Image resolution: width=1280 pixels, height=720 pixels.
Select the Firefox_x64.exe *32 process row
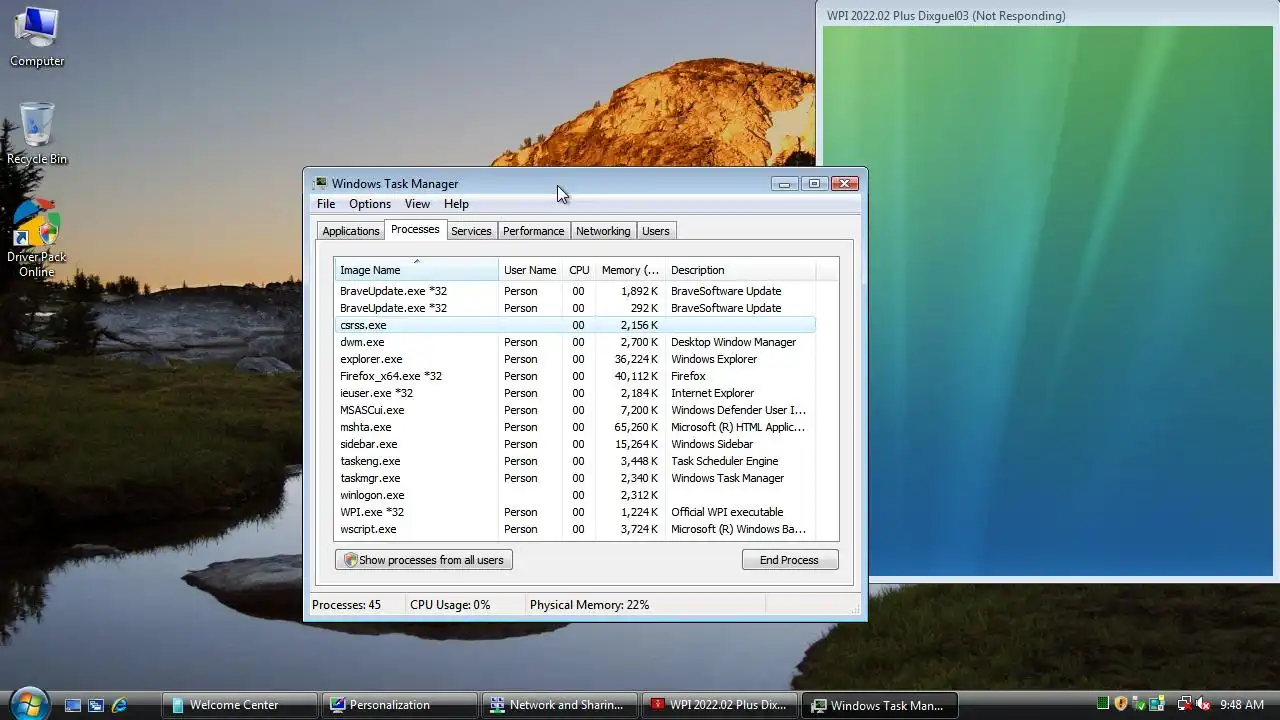[x=575, y=376]
